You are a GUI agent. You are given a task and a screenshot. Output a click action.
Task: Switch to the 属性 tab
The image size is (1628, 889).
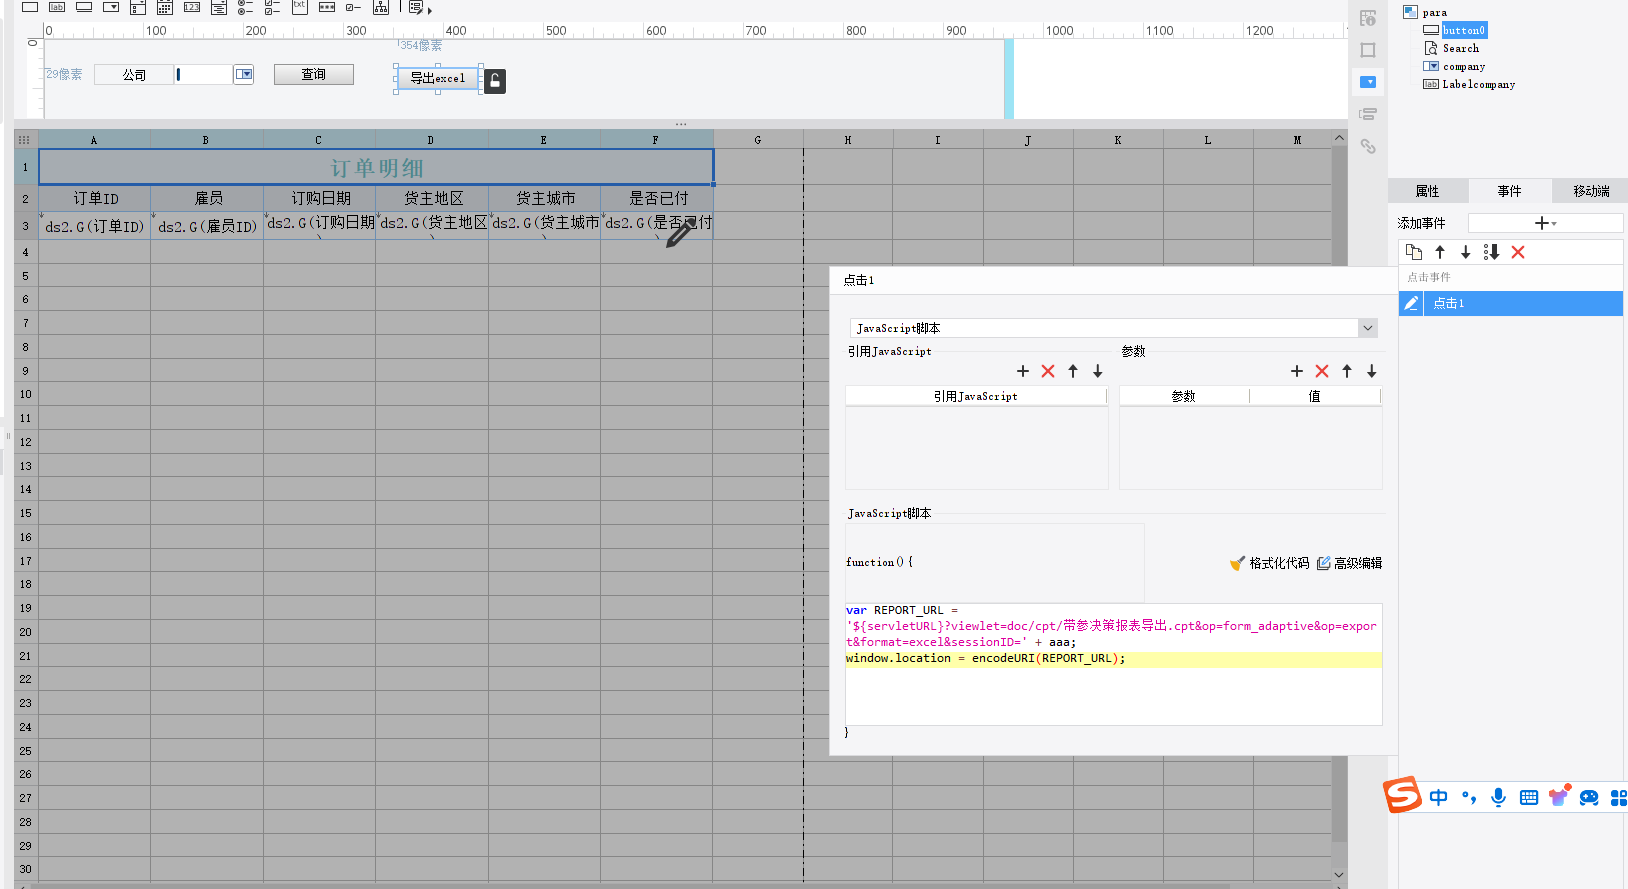[1427, 191]
